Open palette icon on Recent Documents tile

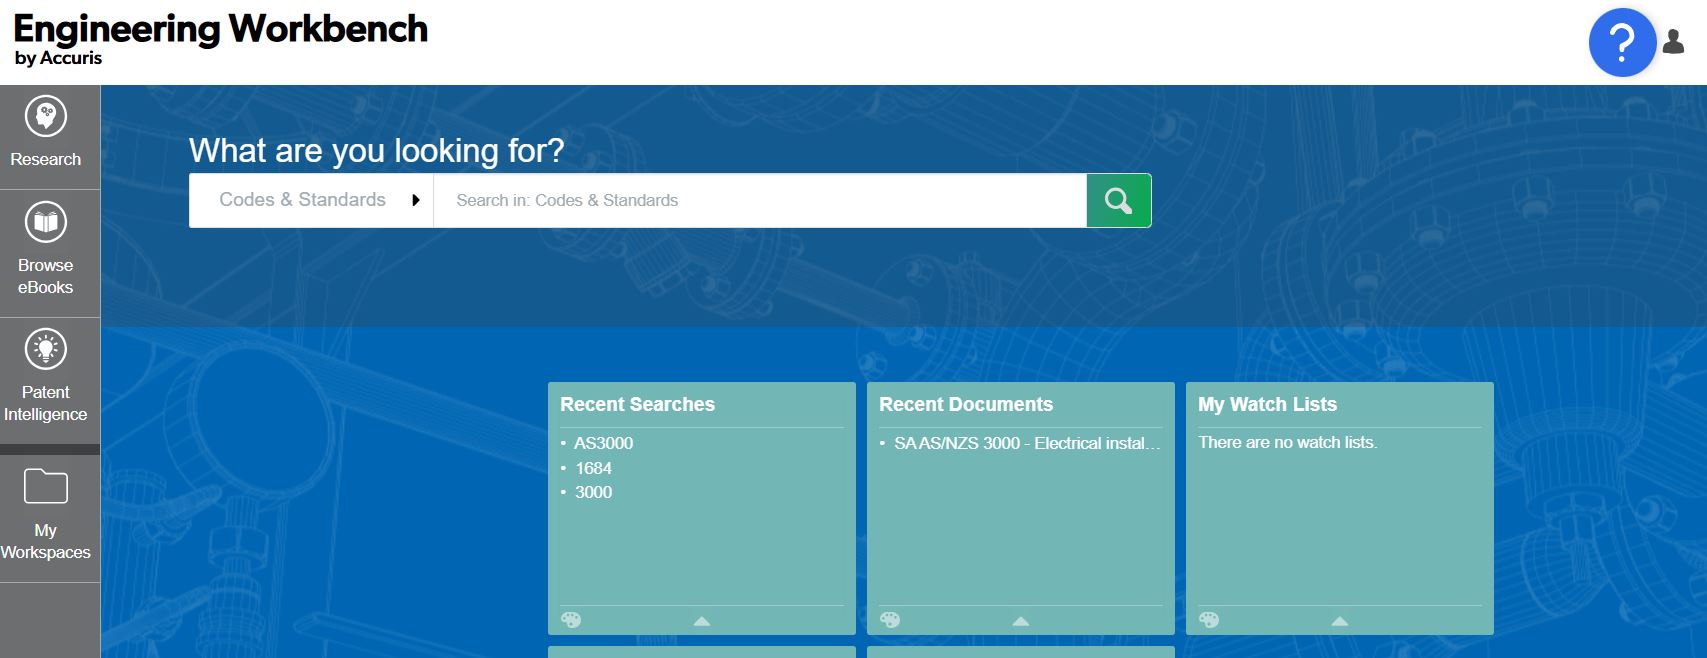890,620
